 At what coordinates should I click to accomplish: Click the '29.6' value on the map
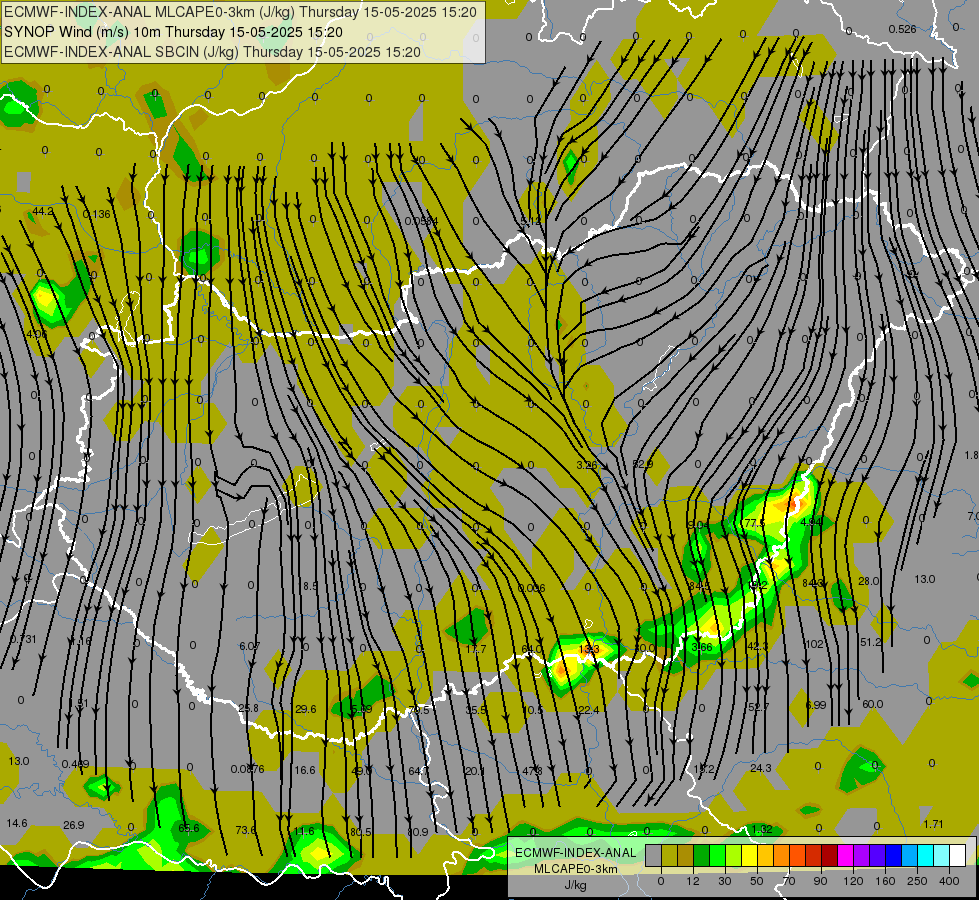coord(305,709)
